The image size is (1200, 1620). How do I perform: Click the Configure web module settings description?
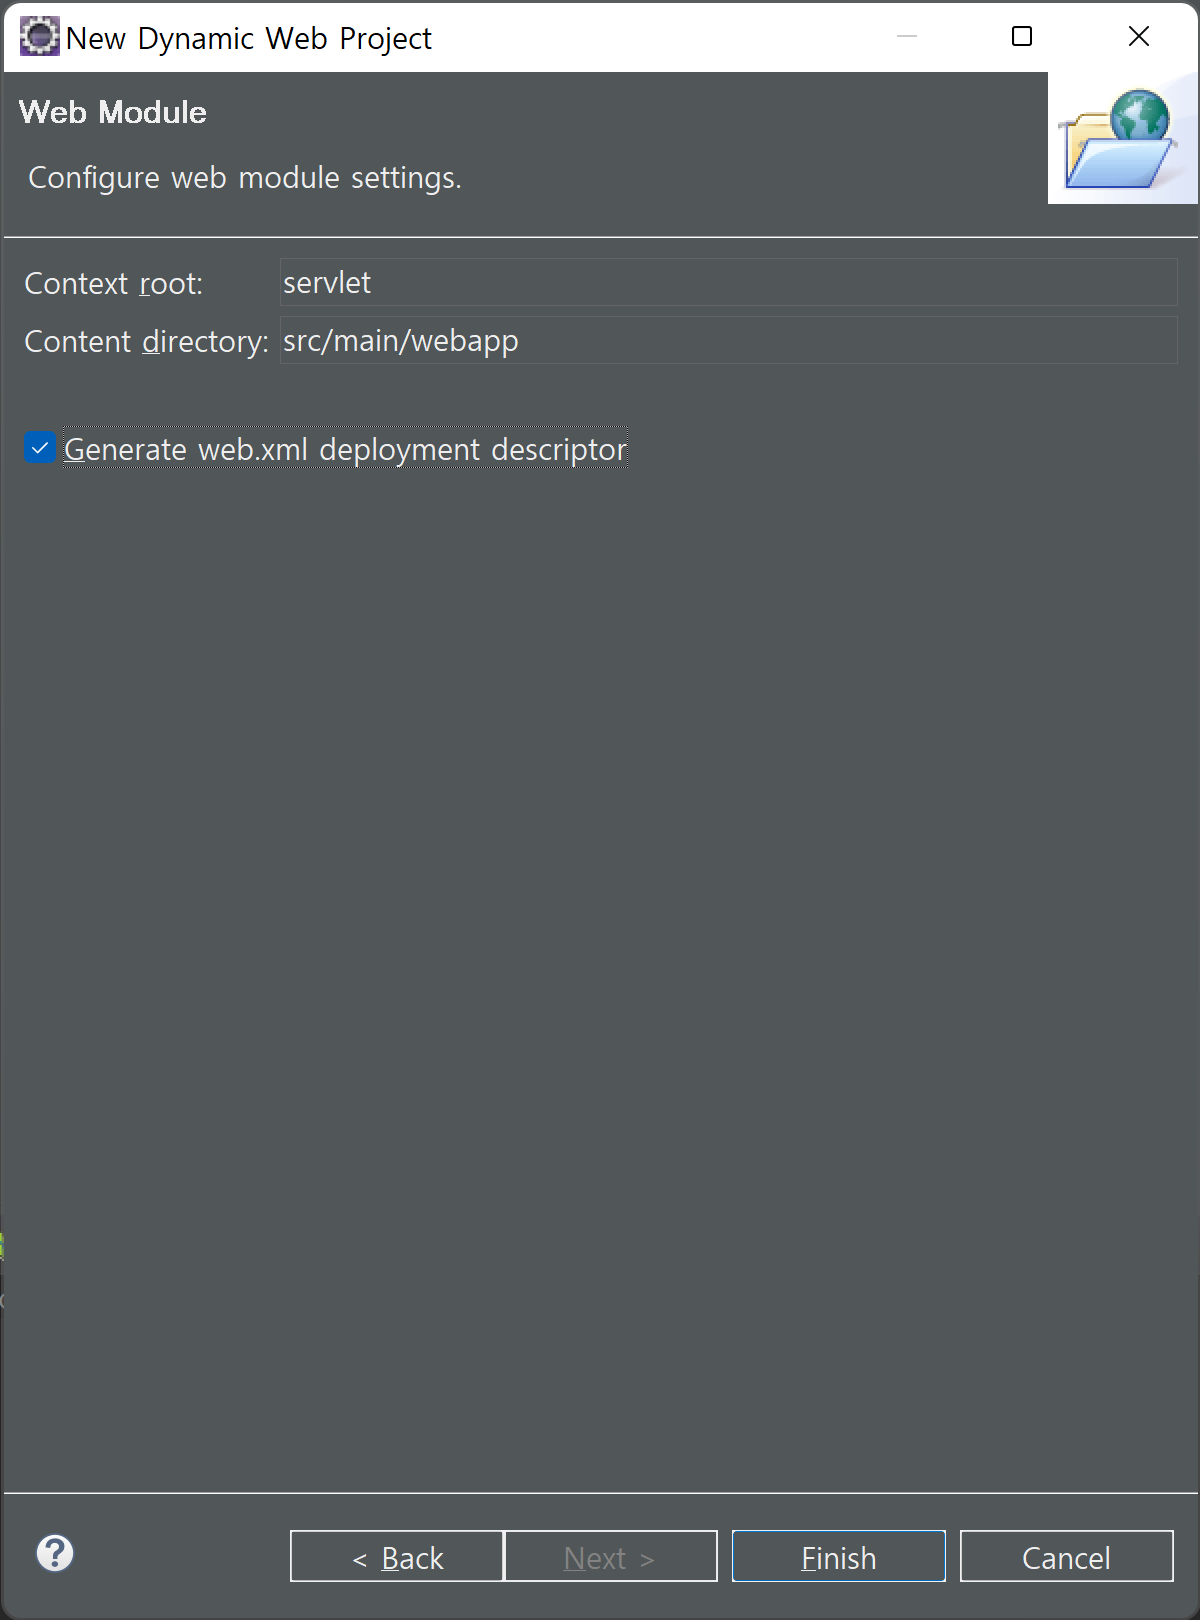pyautogui.click(x=245, y=178)
